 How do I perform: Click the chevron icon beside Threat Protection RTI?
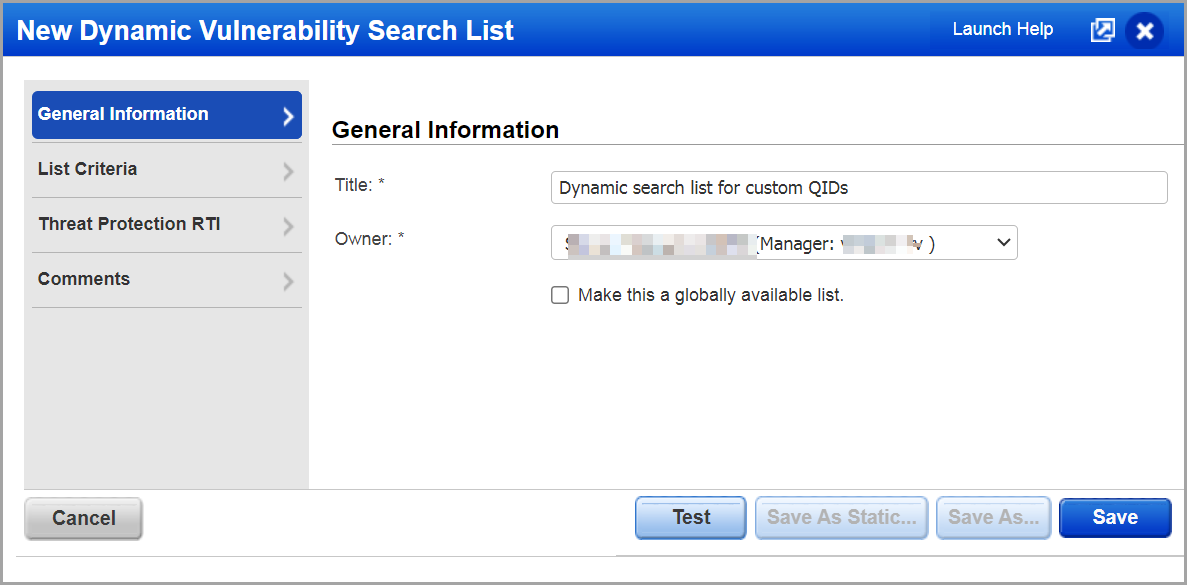point(288,226)
